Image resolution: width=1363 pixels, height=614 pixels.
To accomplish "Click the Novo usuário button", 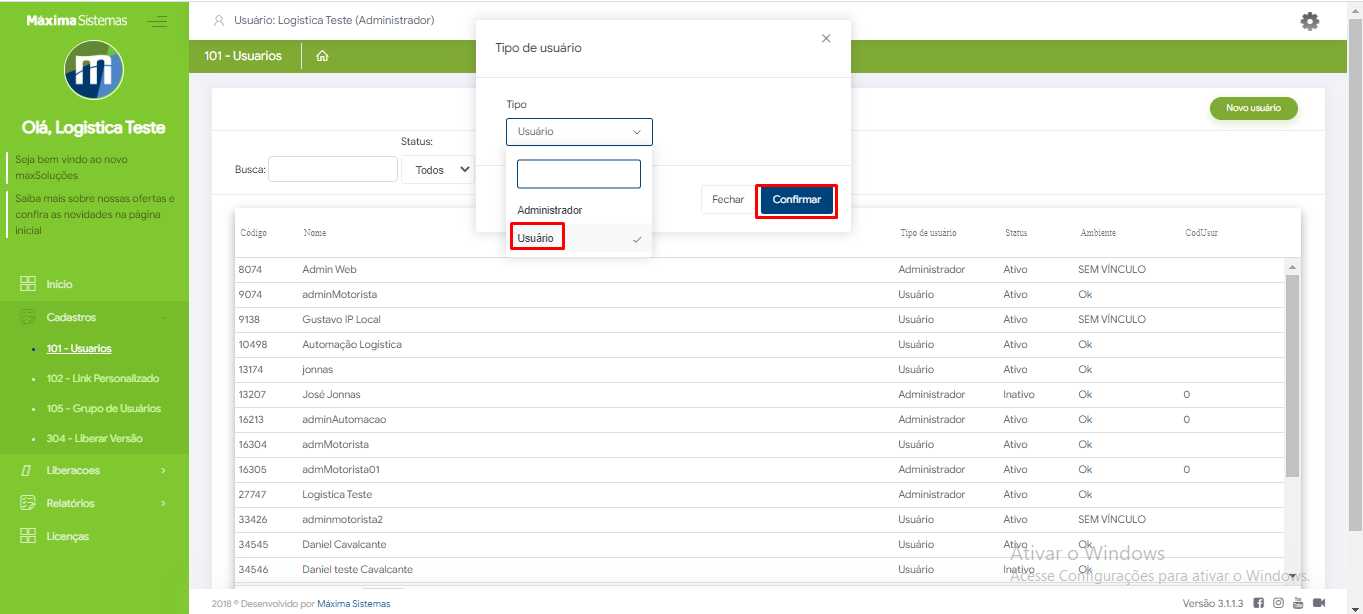I will (x=1254, y=108).
